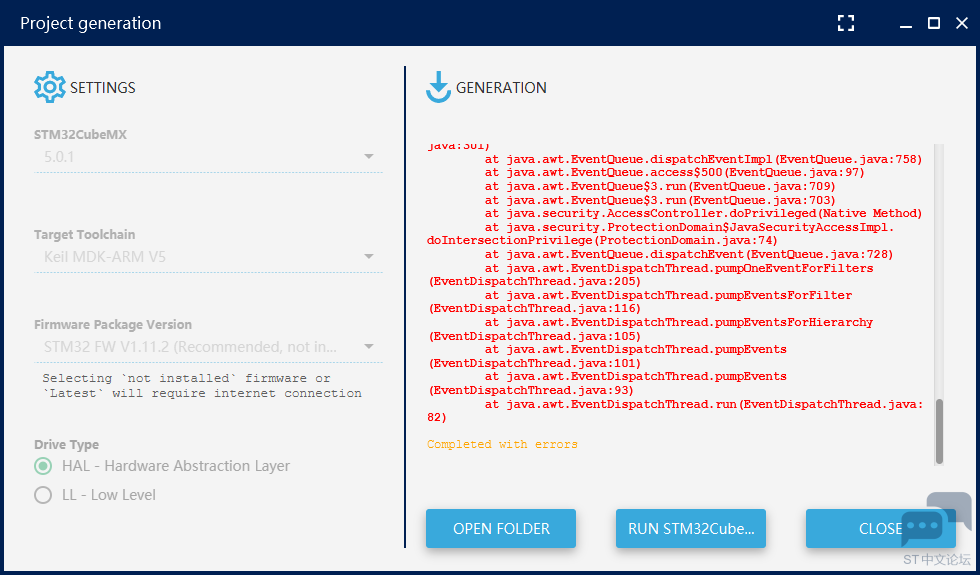Click the 'Selecting `not installed` firmware' note
Viewport: 980px width, 575px height.
[202, 386]
